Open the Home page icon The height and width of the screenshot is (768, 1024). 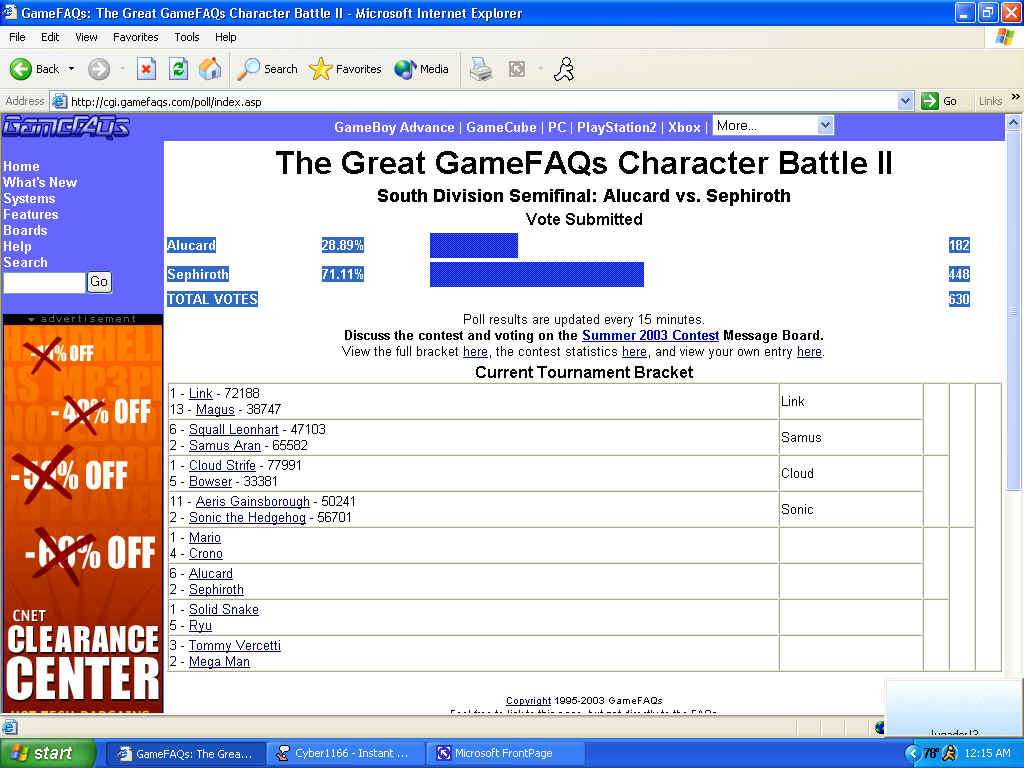[210, 69]
